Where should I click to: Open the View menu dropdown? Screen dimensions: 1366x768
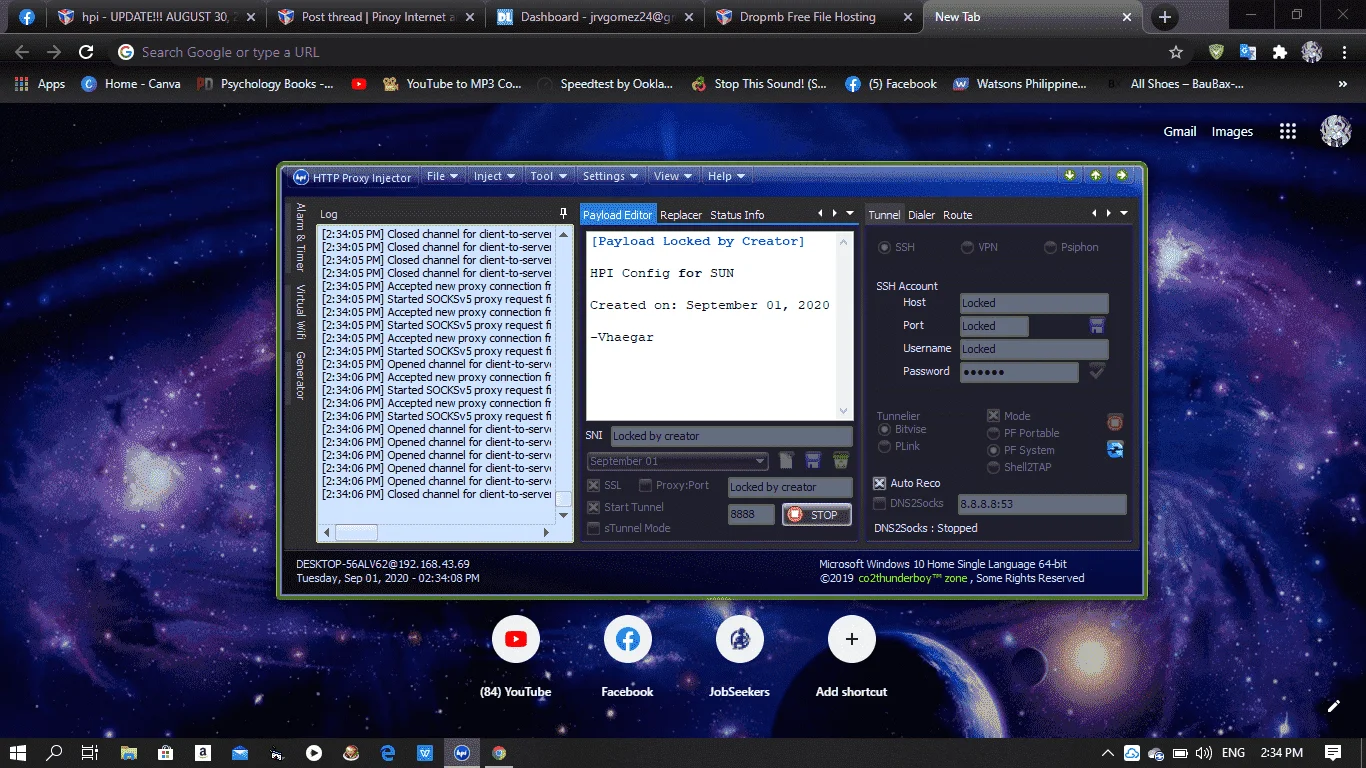click(x=673, y=176)
